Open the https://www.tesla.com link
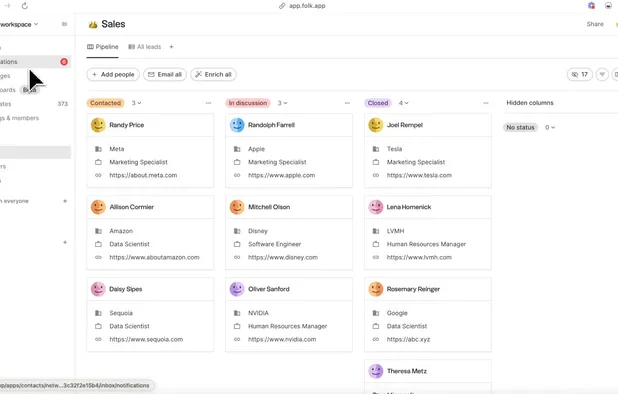Viewport: 618px width, 394px height. (419, 175)
